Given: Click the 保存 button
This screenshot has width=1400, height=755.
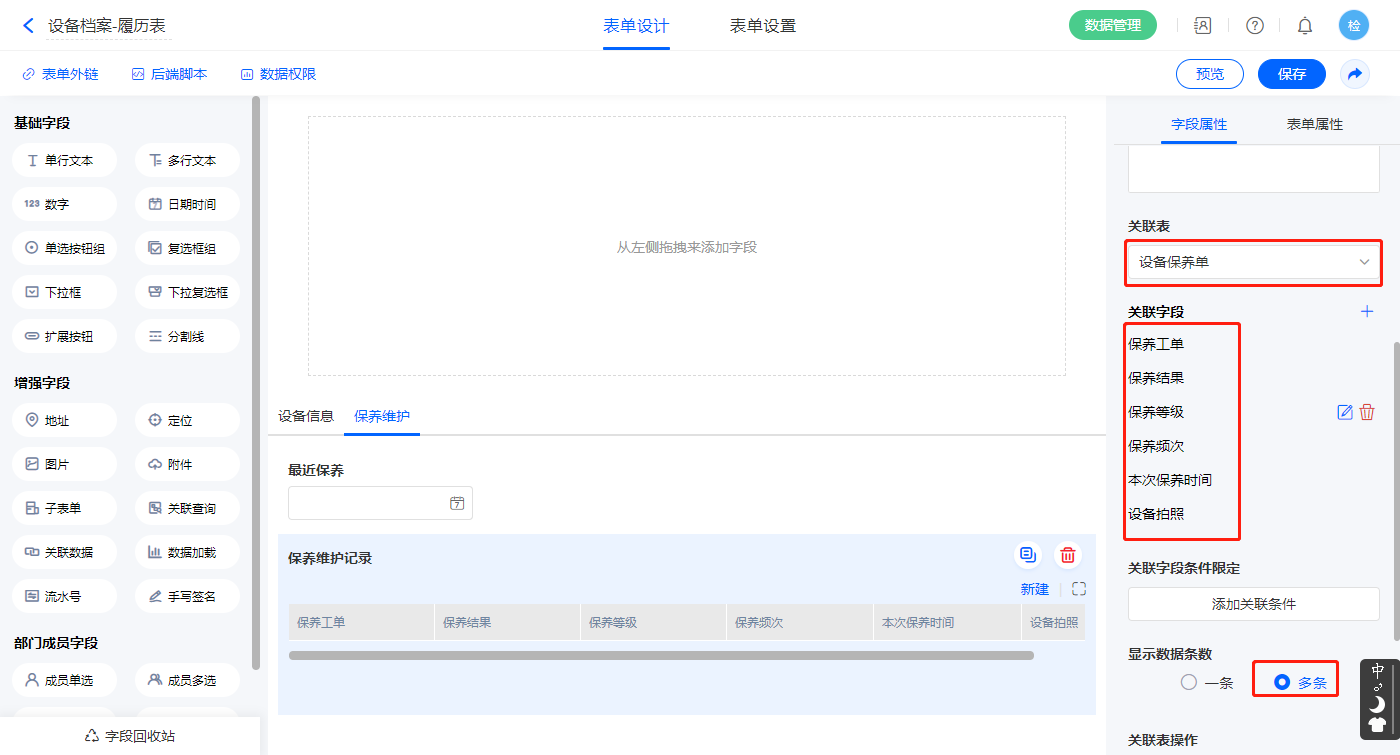Looking at the screenshot, I should [x=1291, y=74].
